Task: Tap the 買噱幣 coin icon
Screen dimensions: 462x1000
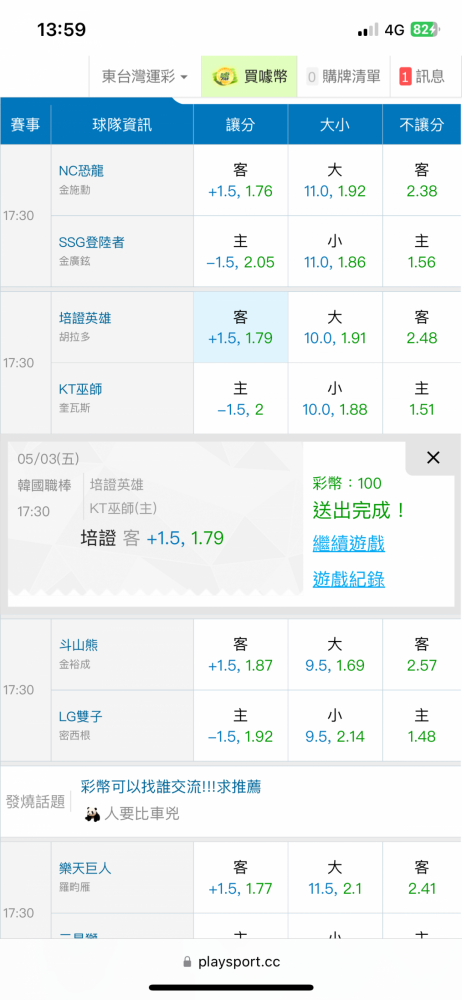Action: (x=225, y=77)
